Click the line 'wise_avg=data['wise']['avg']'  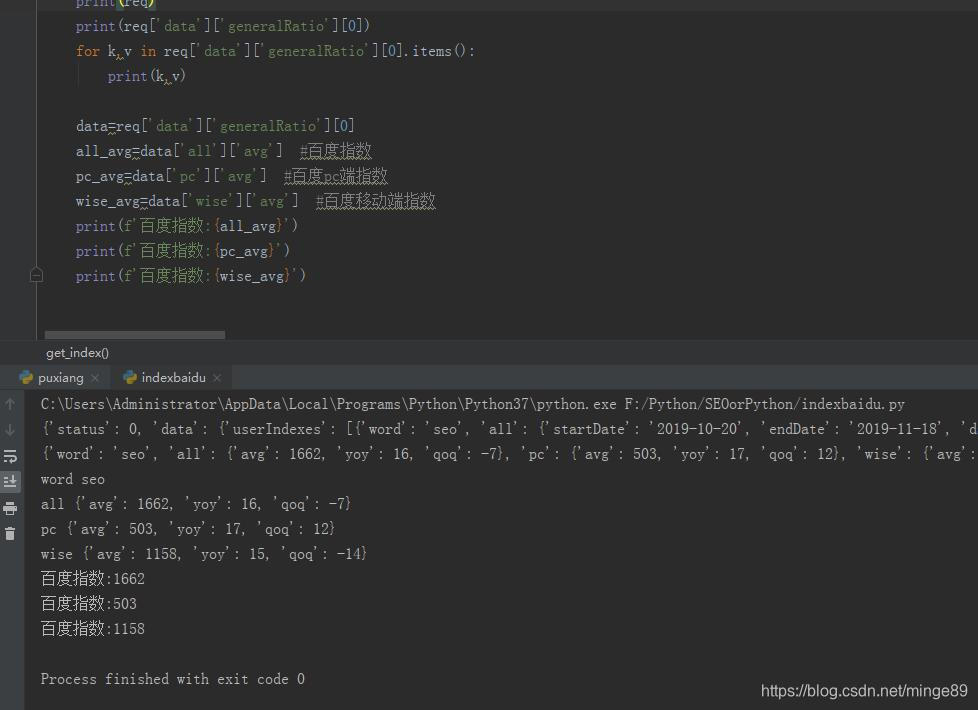(187, 201)
